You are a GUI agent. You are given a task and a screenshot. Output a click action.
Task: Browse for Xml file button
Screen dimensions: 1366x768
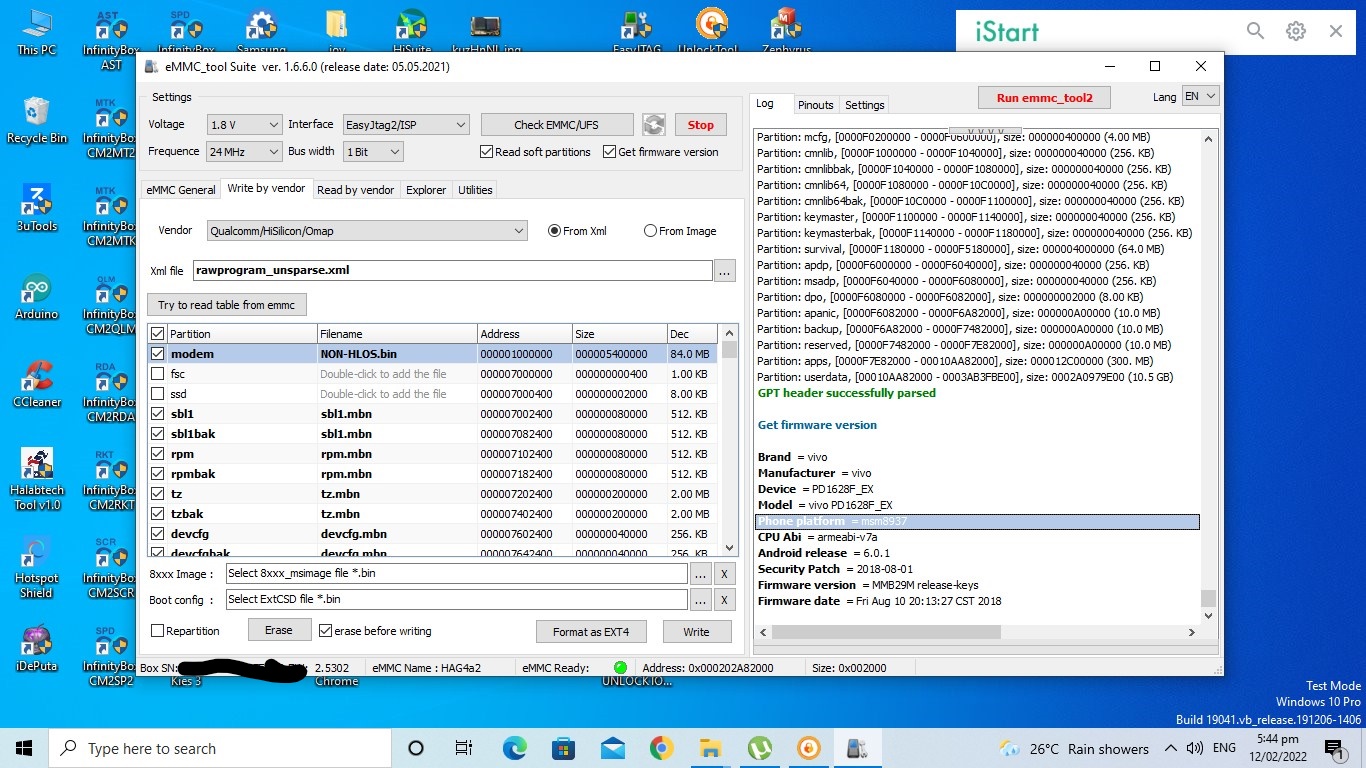tap(725, 271)
